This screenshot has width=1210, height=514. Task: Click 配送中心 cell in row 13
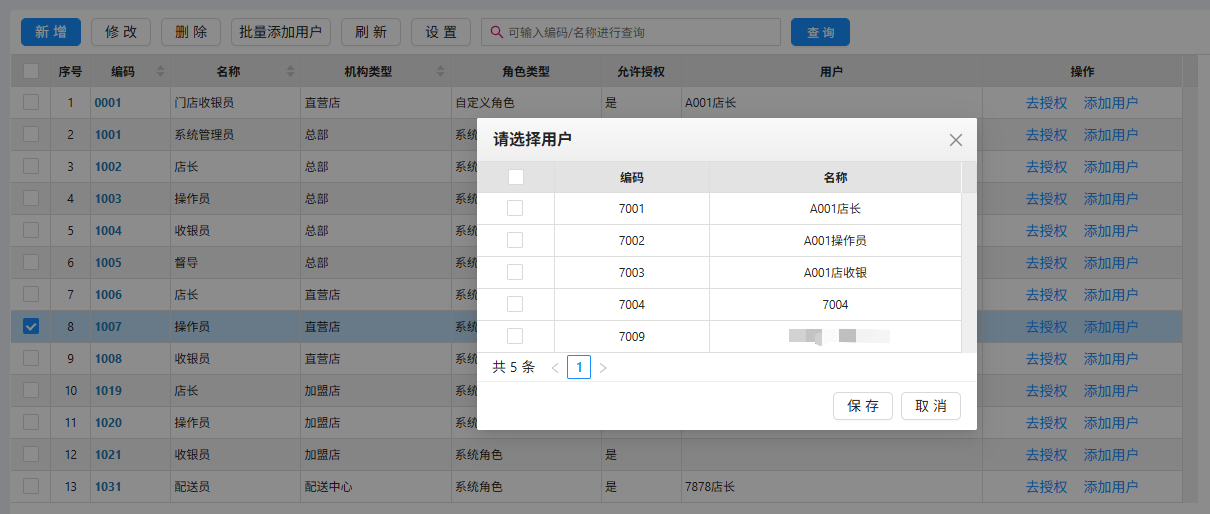click(x=376, y=486)
